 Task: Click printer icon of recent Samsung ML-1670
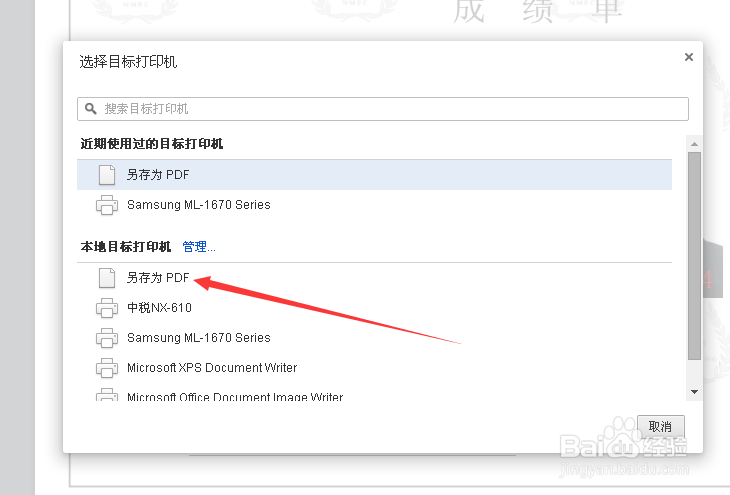(107, 205)
